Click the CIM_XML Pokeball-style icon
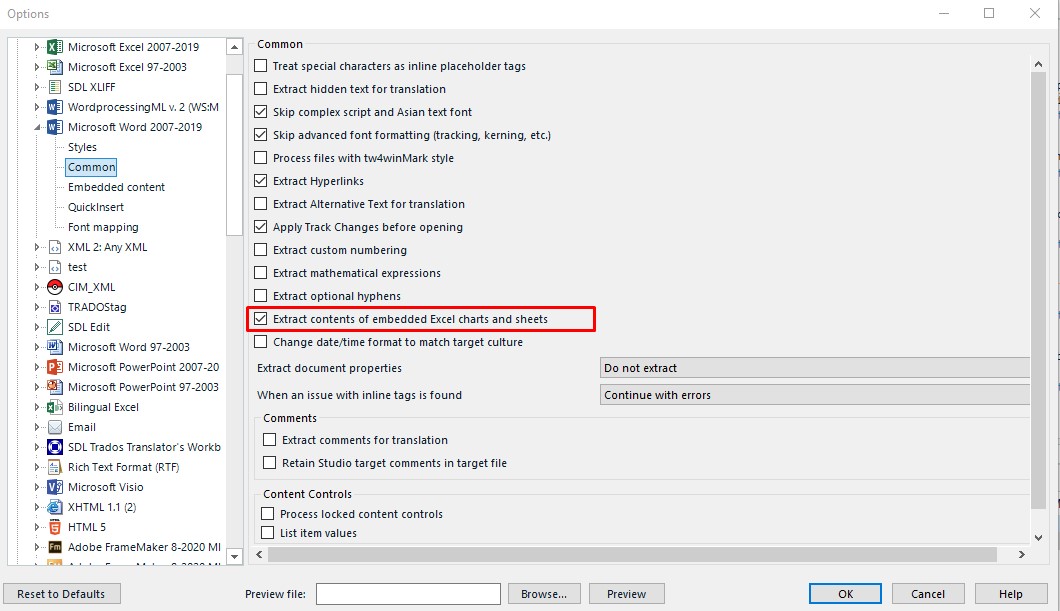Screen dimensions: 1060x611 (53, 287)
